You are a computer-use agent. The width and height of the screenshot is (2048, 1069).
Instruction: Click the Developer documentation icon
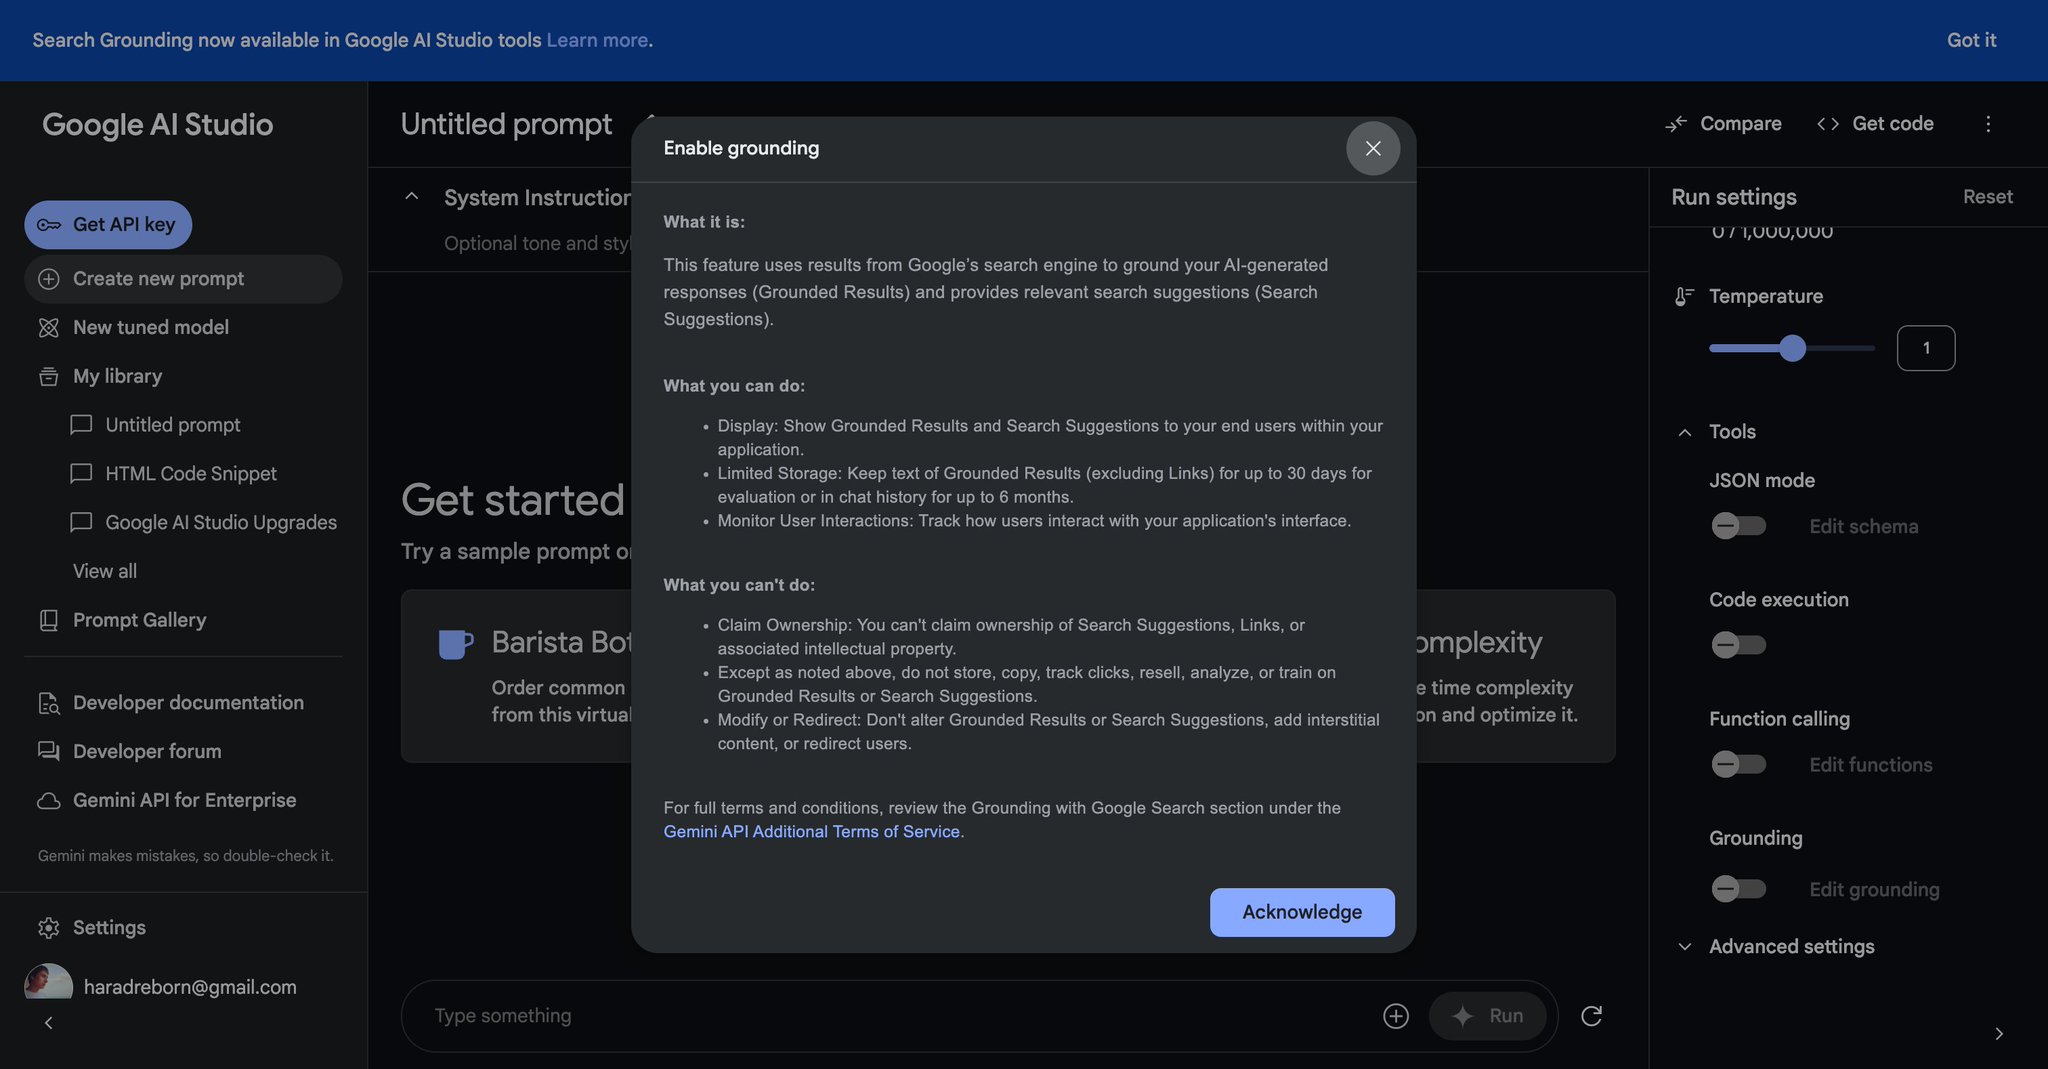49,703
